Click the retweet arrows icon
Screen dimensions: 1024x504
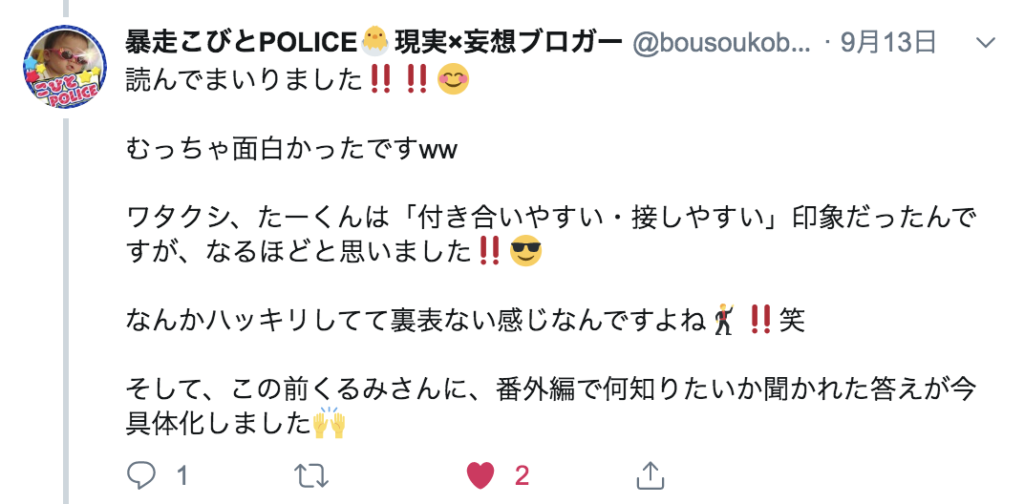click(x=312, y=477)
